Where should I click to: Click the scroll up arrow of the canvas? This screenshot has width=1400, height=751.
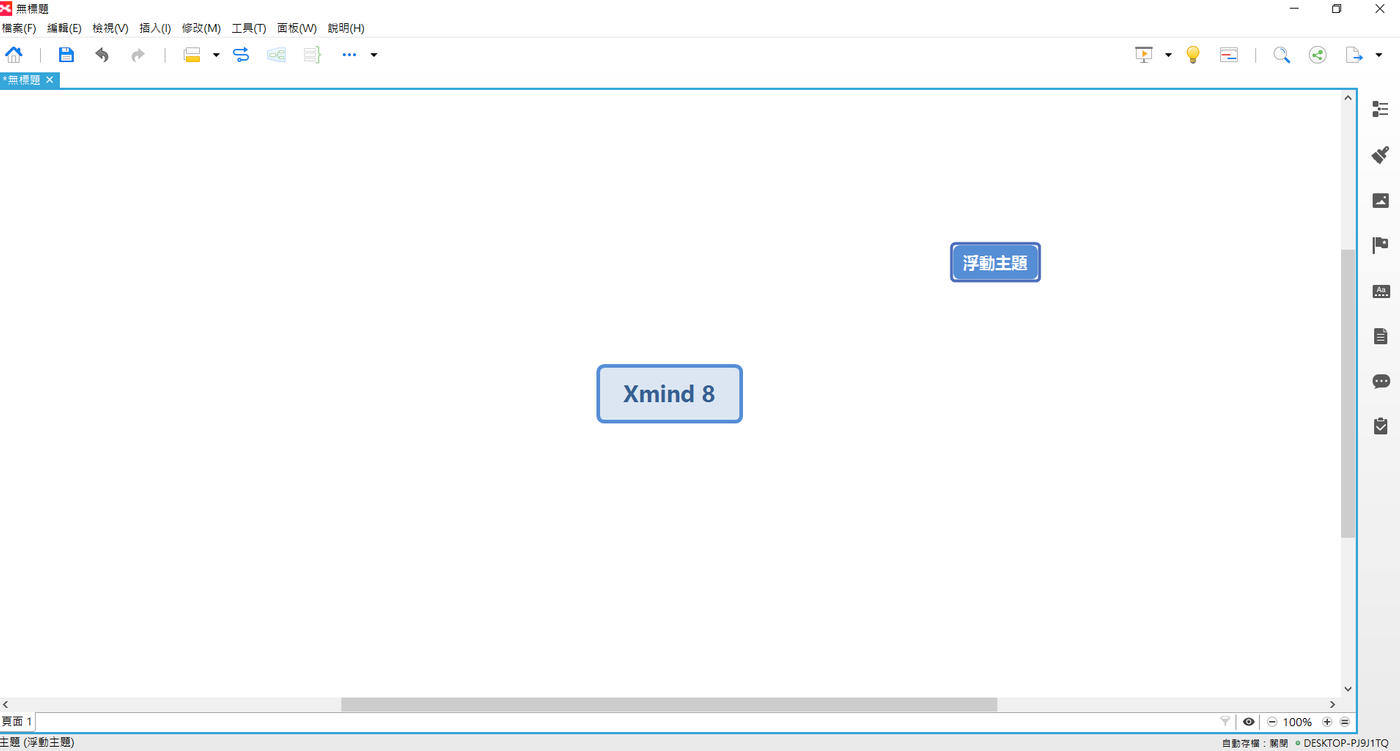[1348, 98]
